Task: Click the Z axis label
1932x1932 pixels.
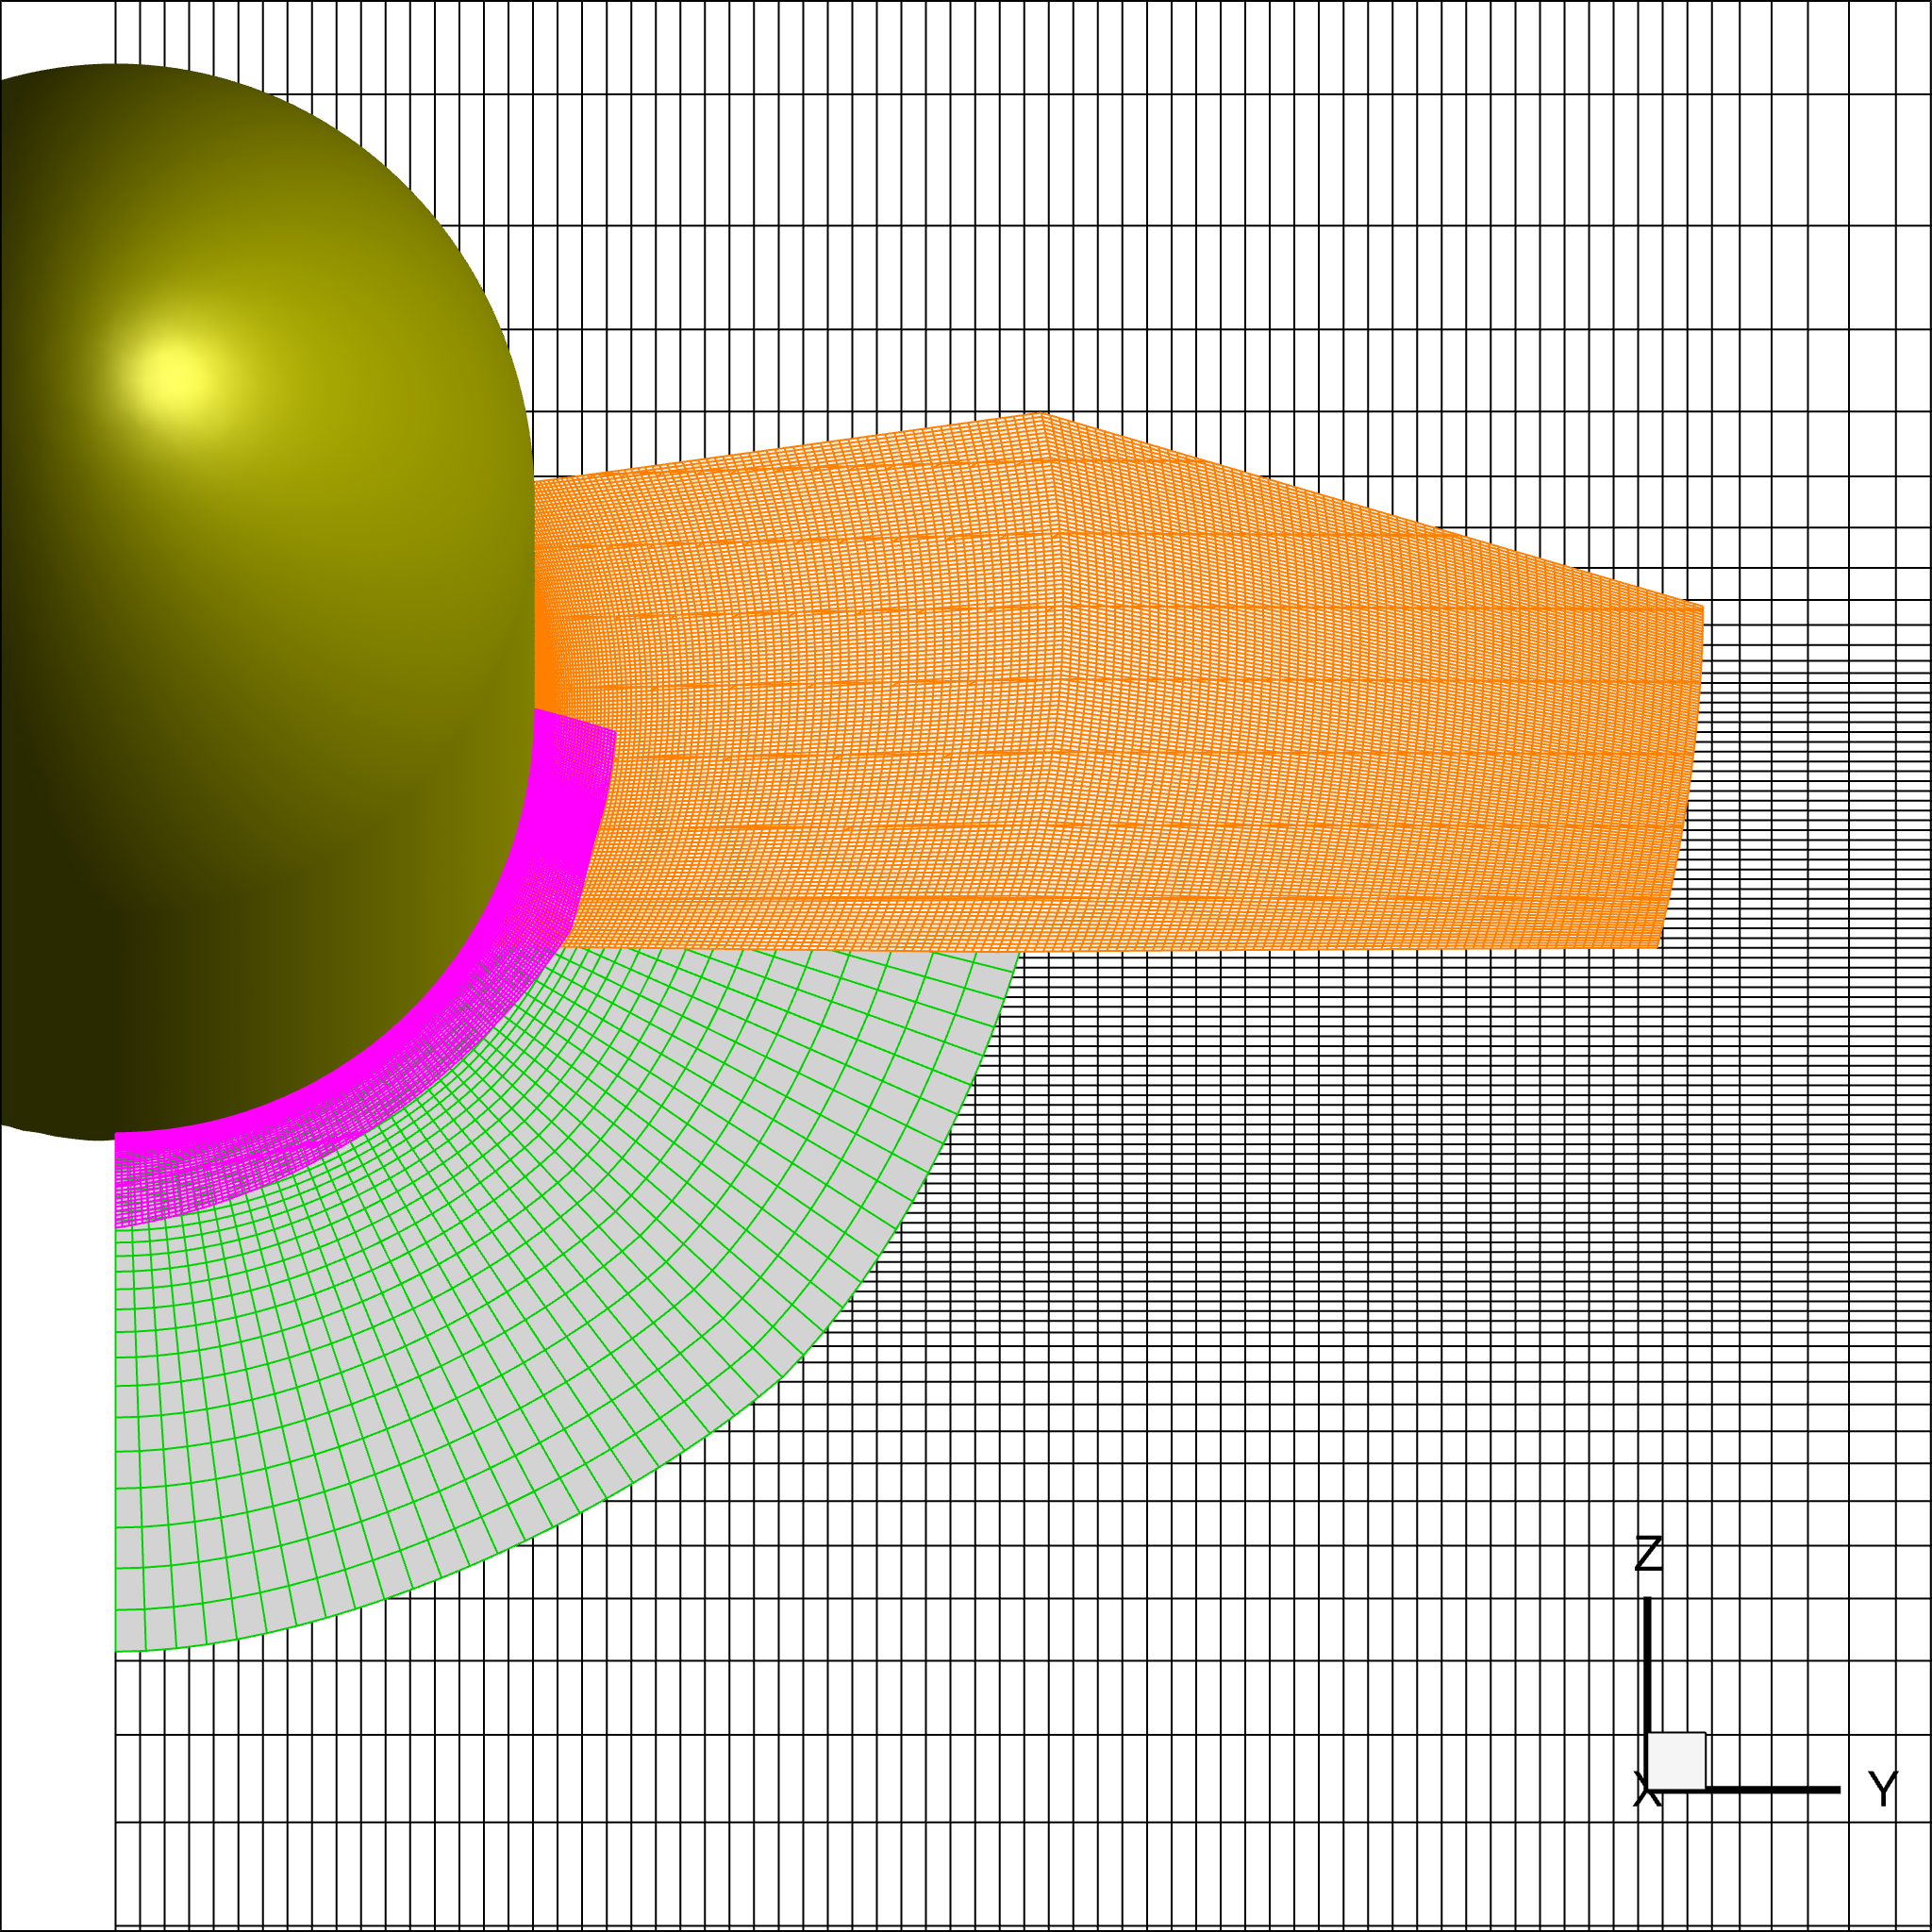Action: pos(1648,1554)
